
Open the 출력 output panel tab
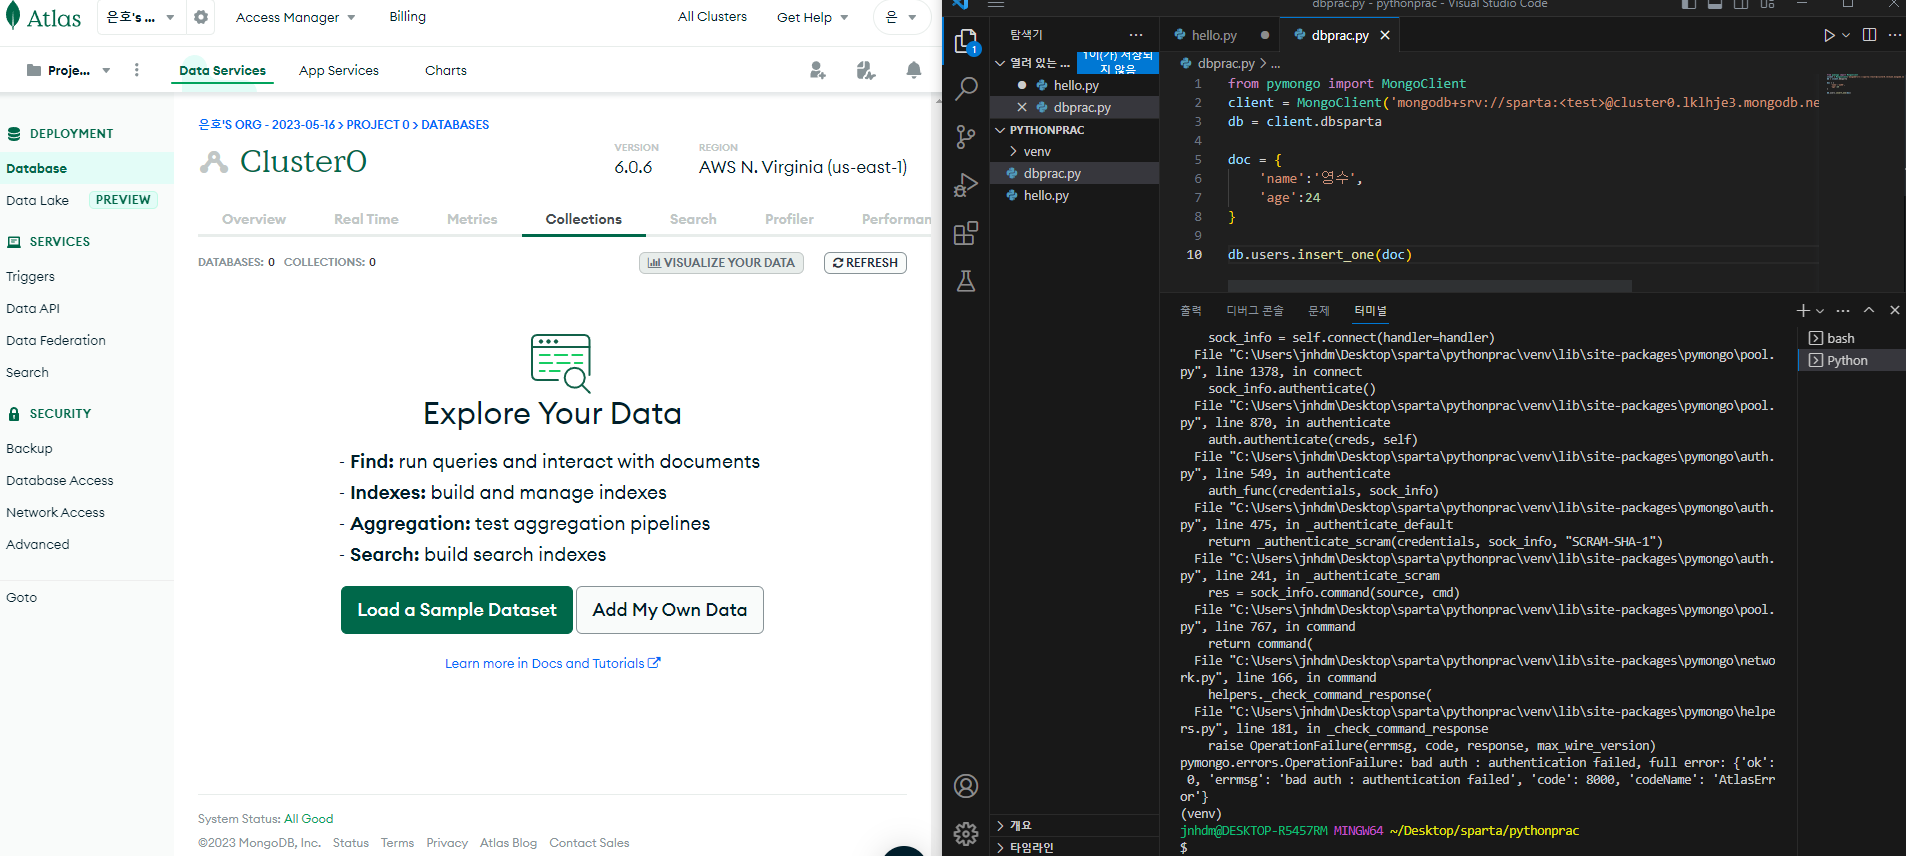1191,311
